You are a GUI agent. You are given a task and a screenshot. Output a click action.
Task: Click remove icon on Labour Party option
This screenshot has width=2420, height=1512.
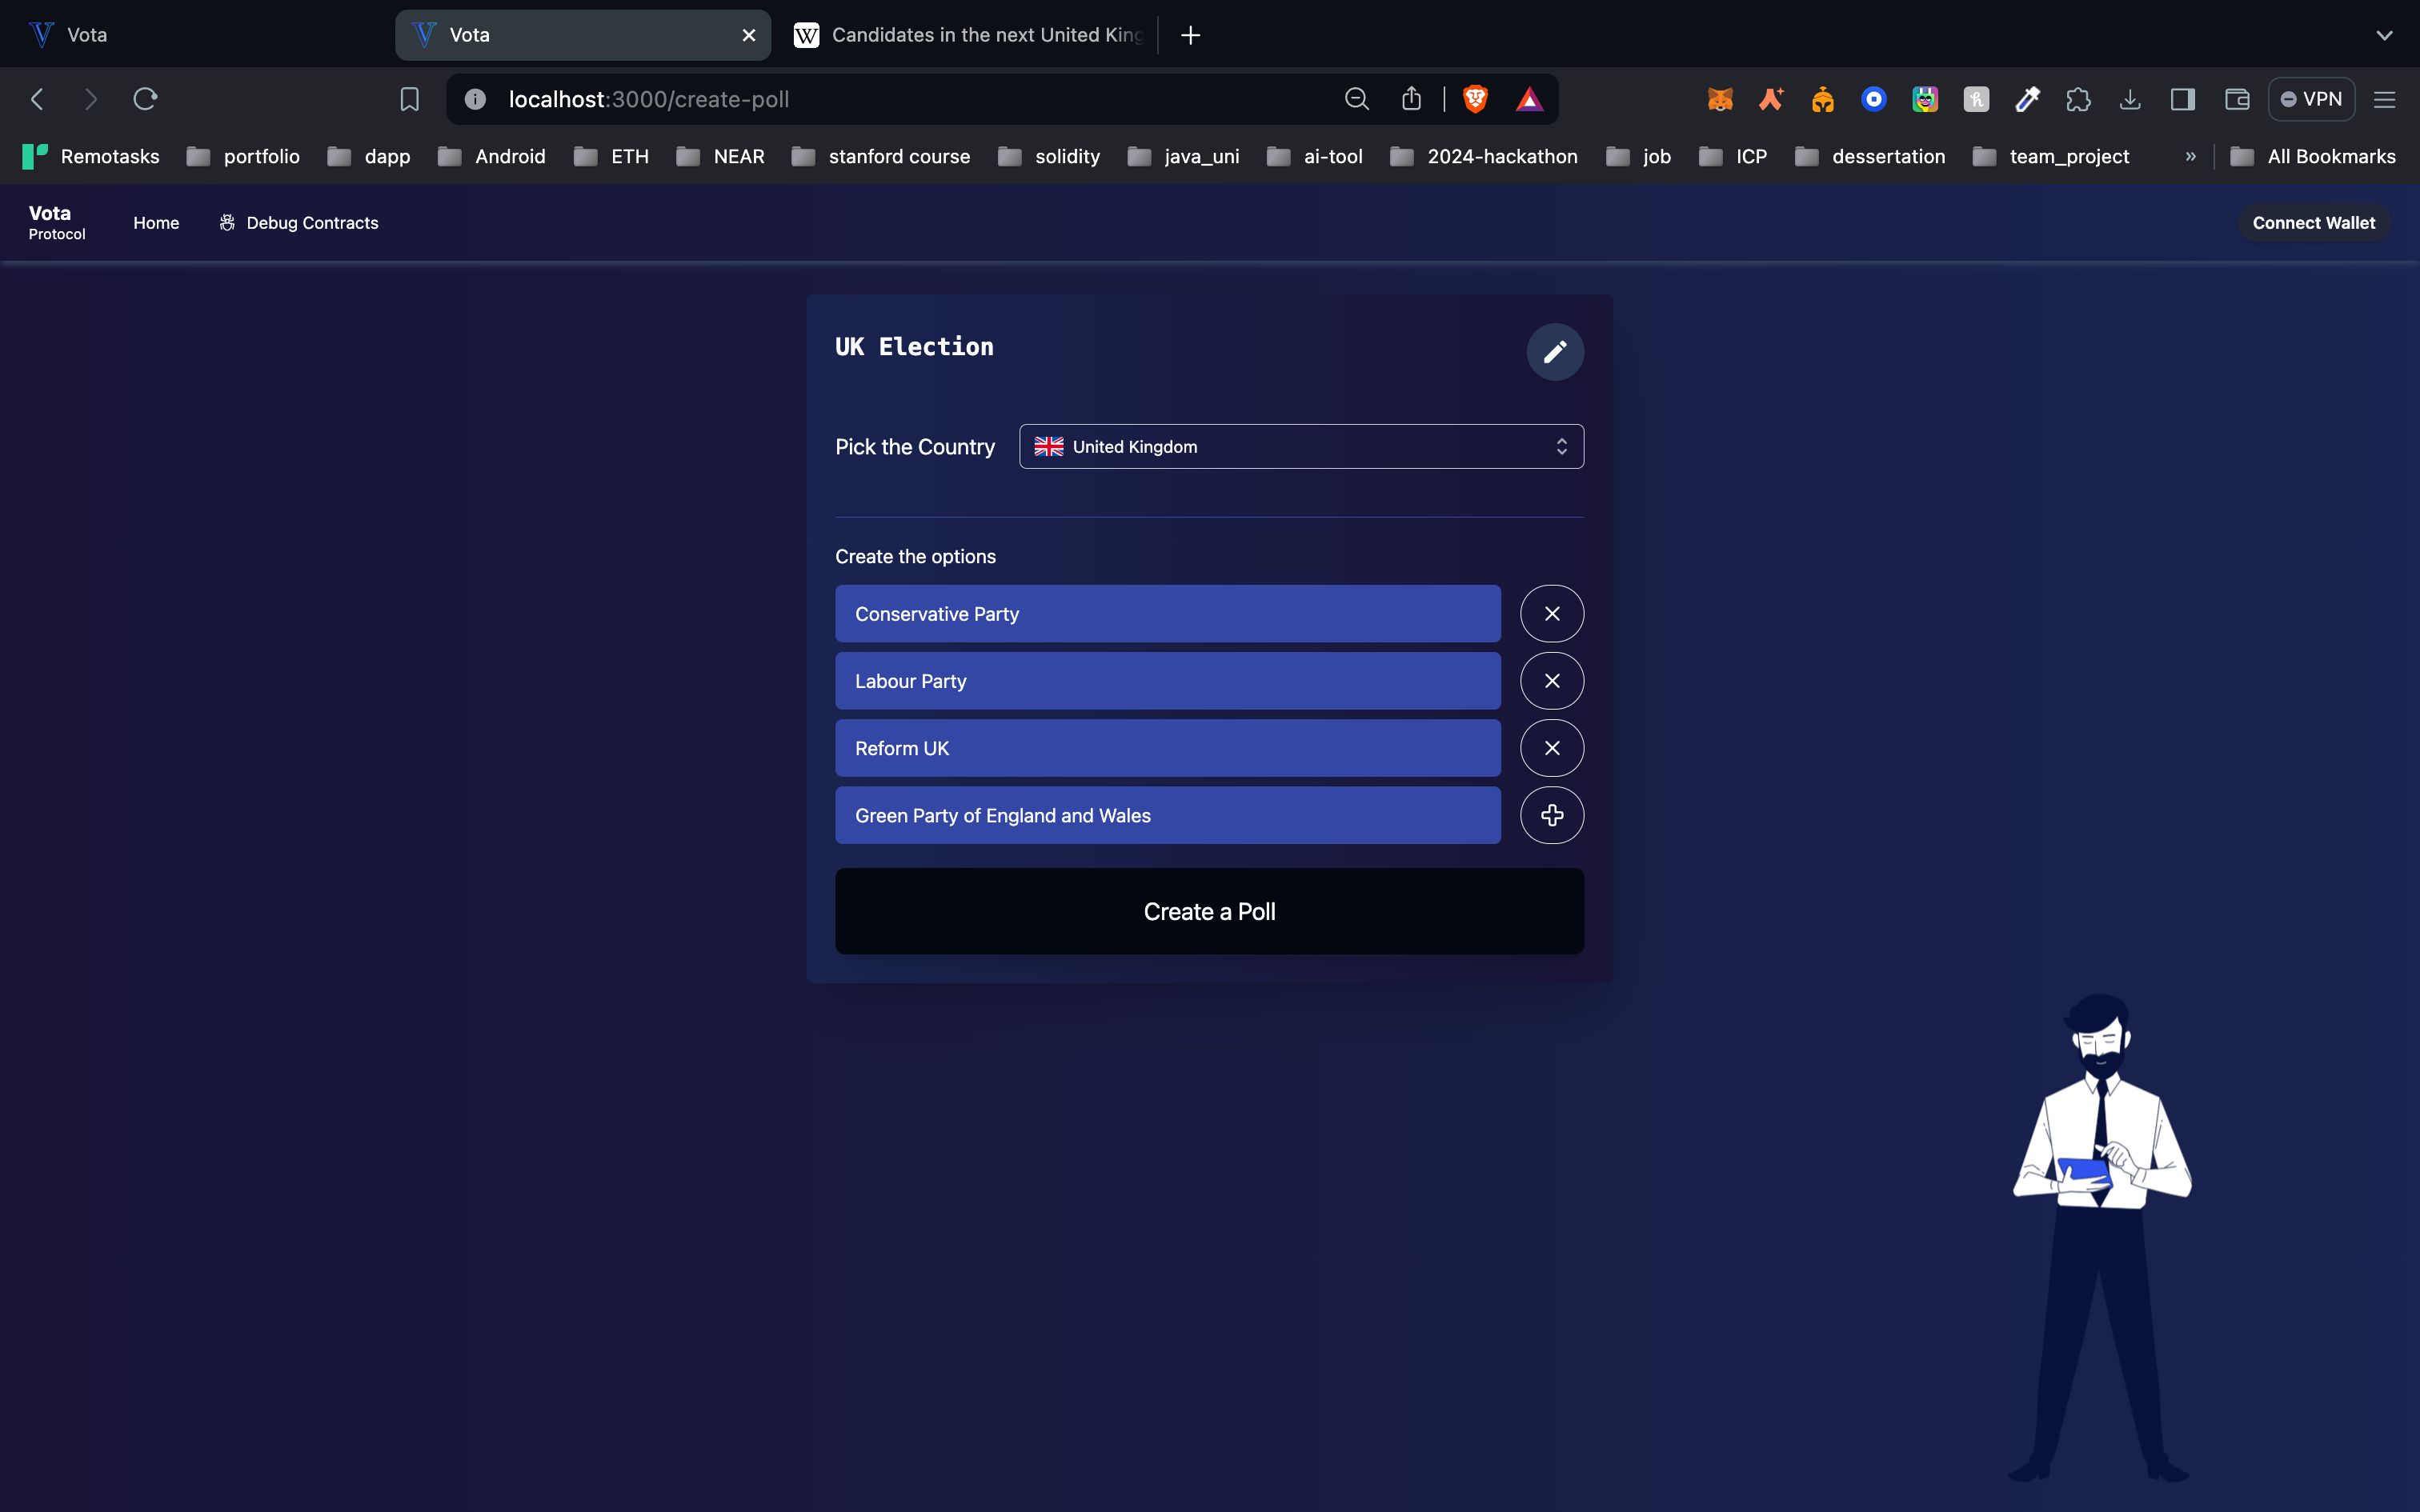tap(1553, 679)
